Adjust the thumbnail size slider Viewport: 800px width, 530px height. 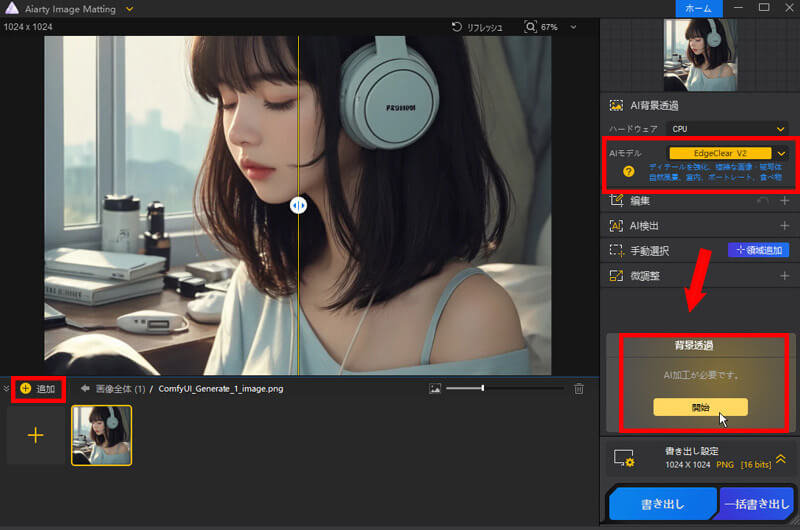[483, 389]
